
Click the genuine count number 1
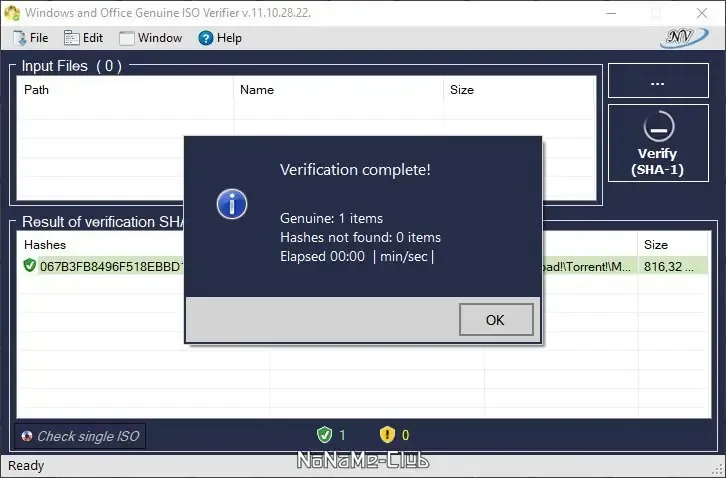342,435
